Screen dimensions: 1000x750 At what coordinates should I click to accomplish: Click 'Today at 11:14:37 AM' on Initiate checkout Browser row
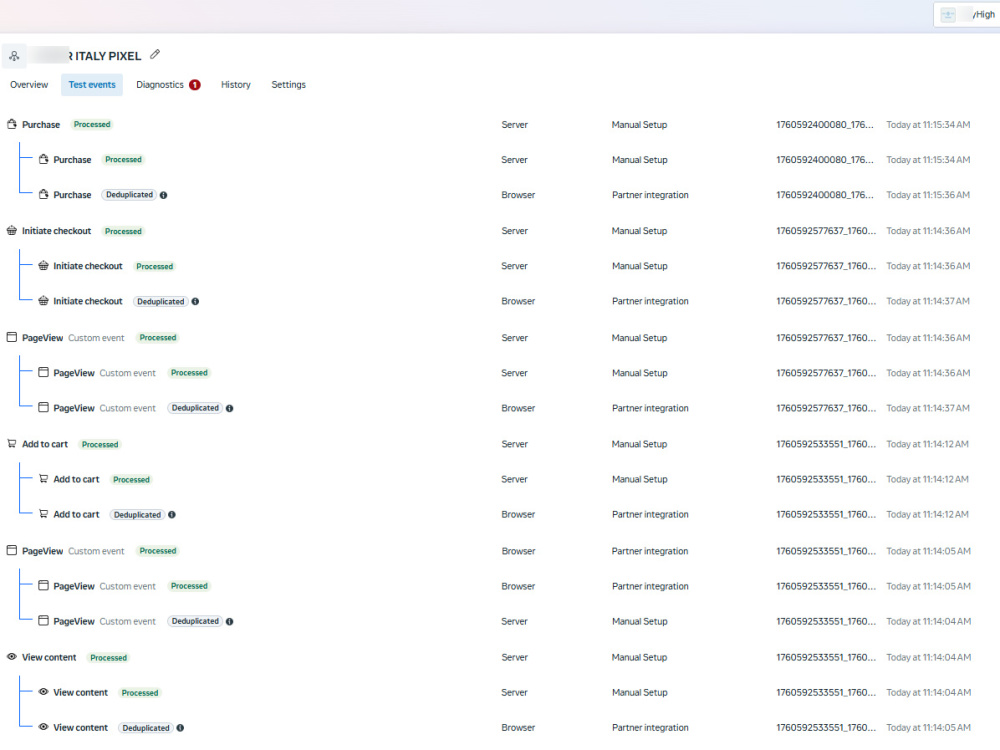(x=928, y=301)
